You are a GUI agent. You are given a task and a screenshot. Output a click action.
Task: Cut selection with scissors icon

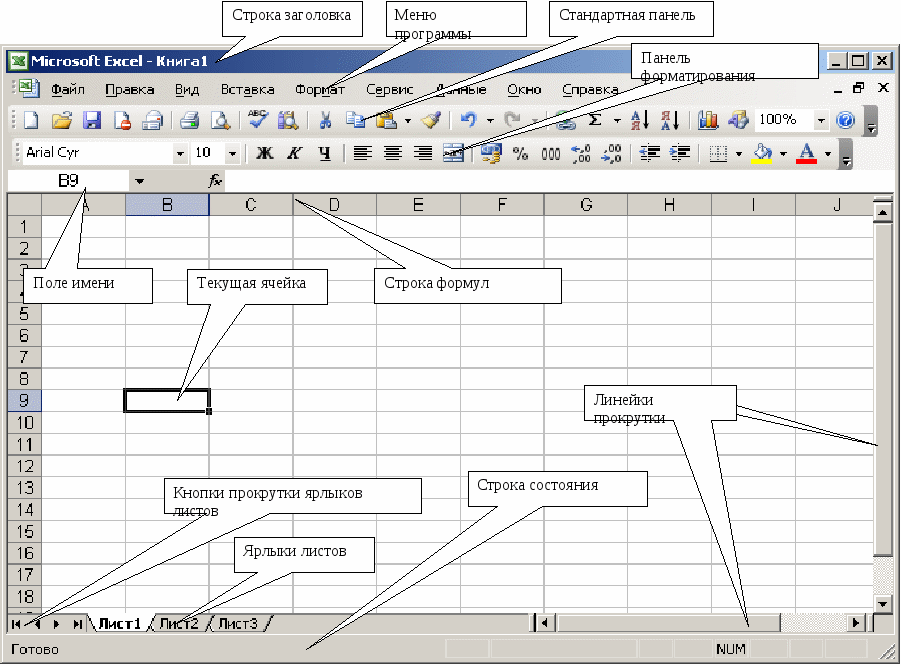[325, 120]
